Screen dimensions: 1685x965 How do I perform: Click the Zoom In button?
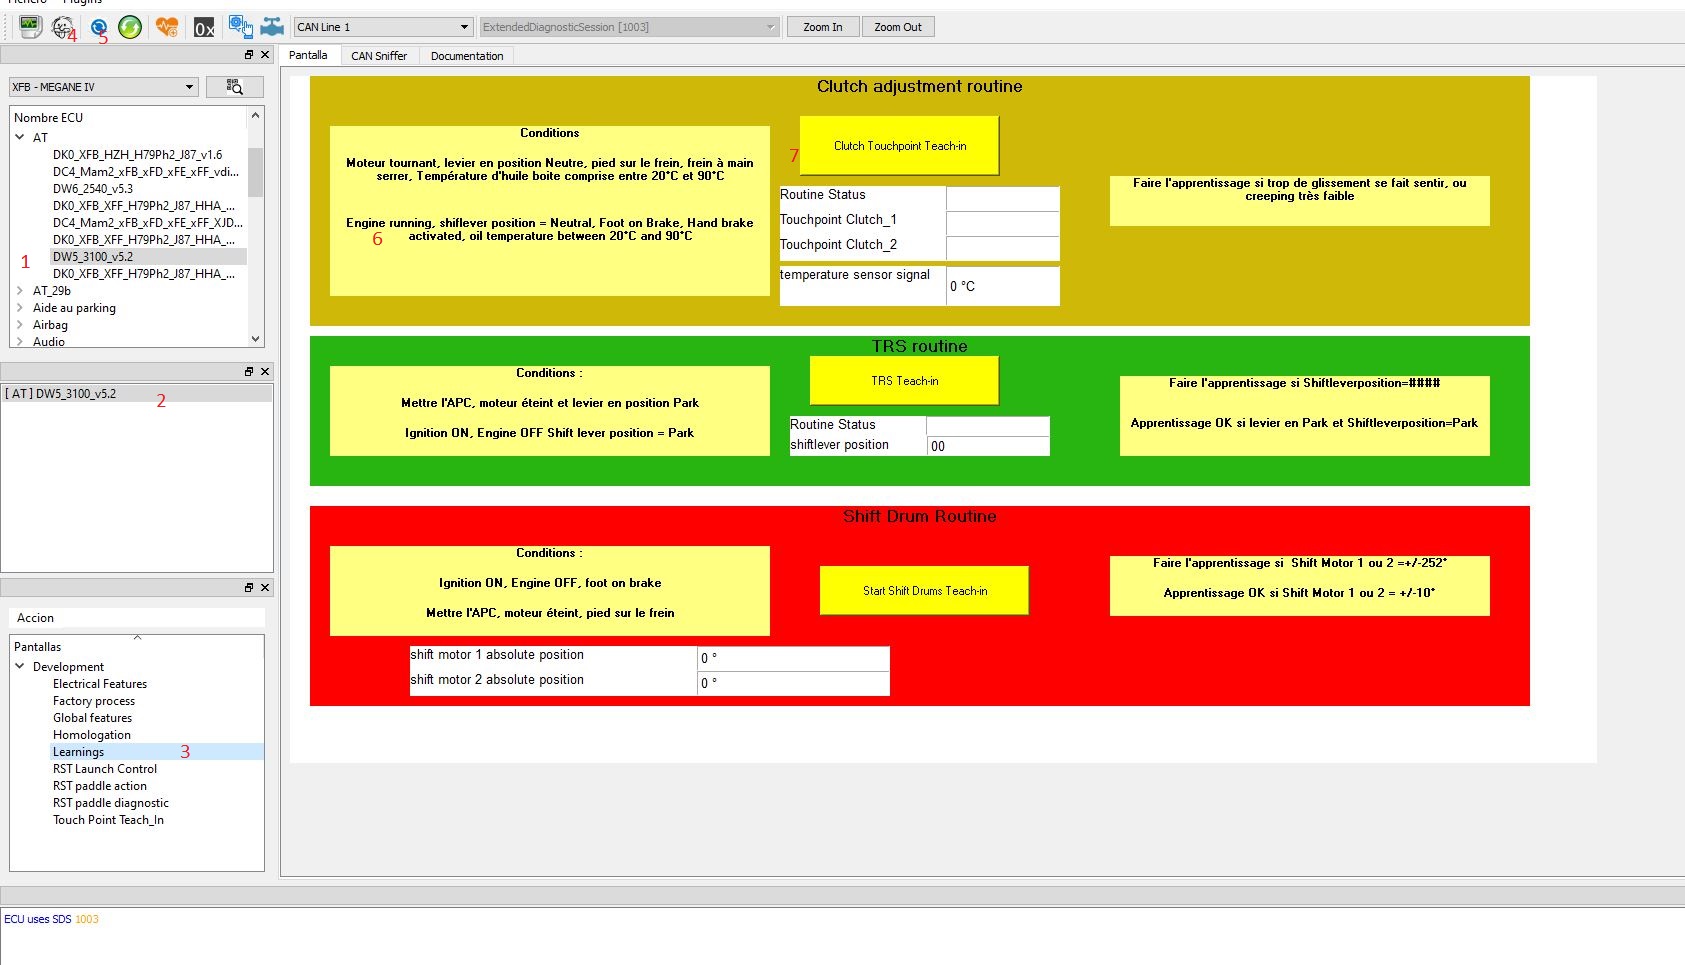click(x=823, y=27)
